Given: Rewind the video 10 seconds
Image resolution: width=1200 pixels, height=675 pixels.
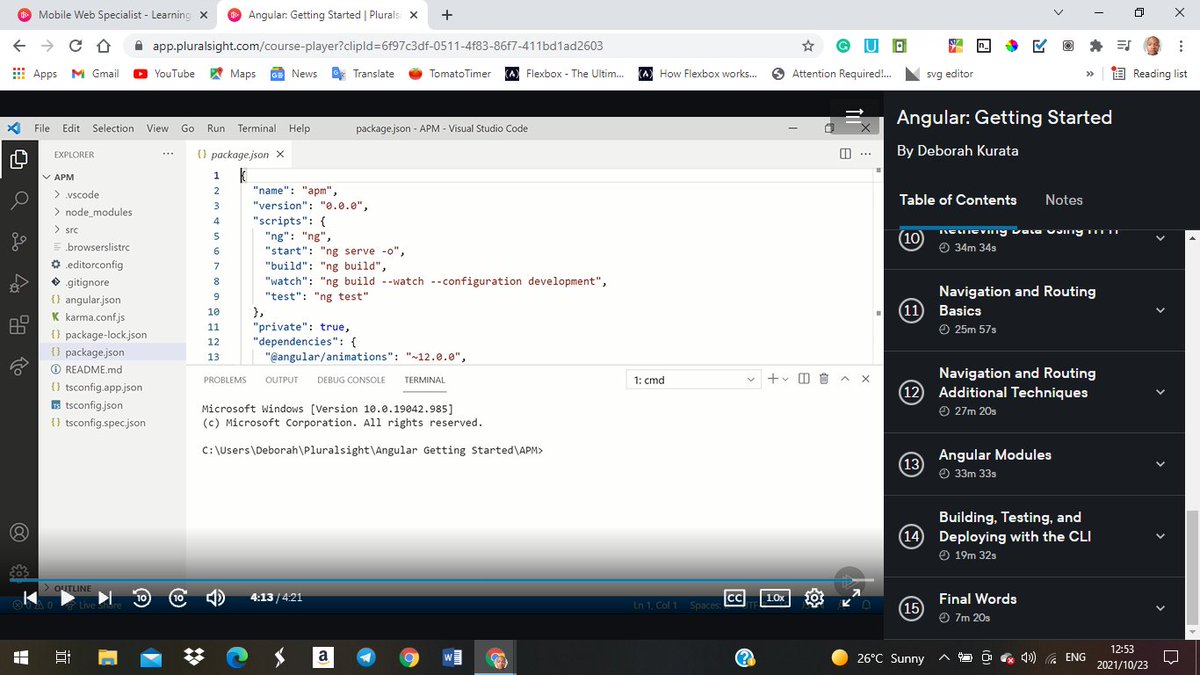Looking at the screenshot, I should [141, 598].
